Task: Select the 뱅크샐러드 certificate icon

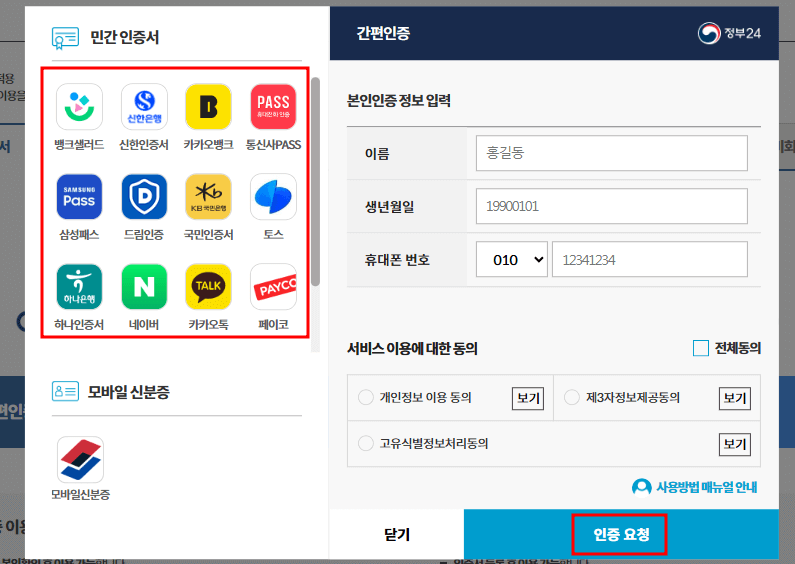Action: [79, 107]
